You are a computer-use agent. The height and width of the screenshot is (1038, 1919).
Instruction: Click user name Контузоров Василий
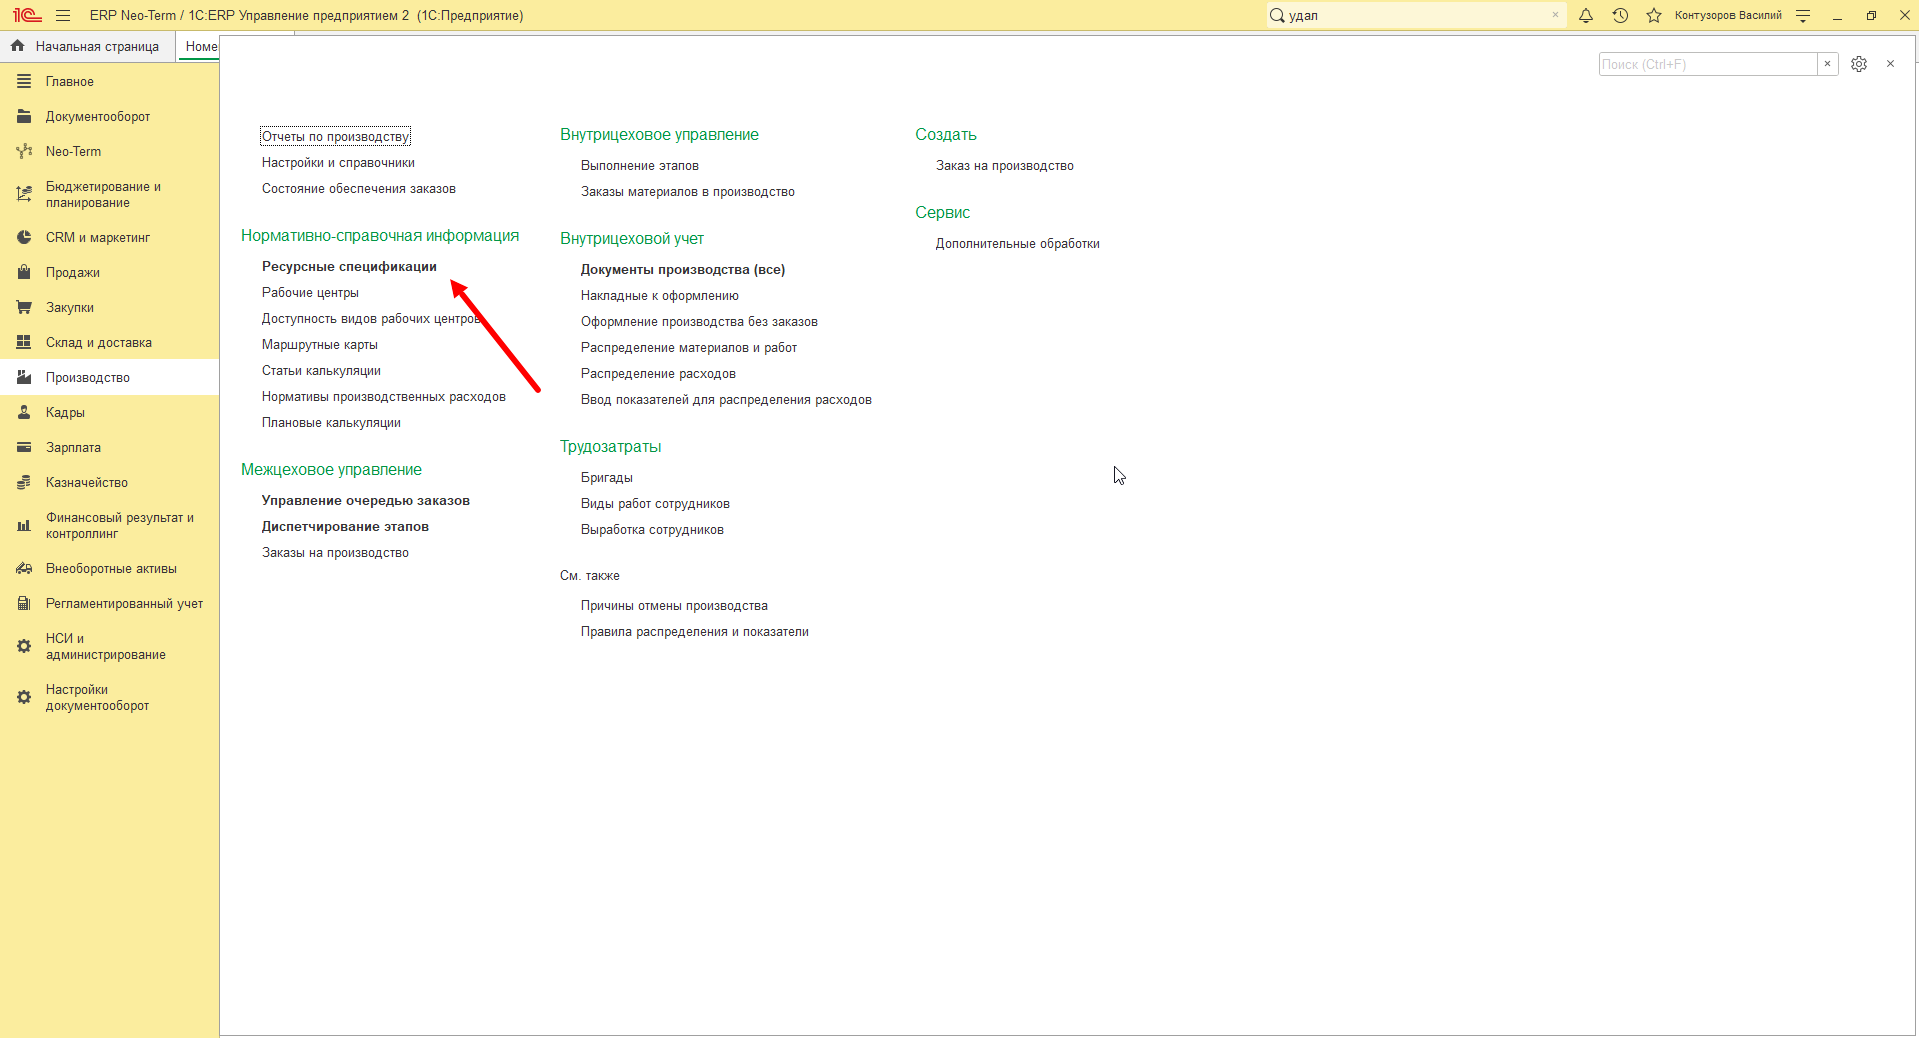1728,15
